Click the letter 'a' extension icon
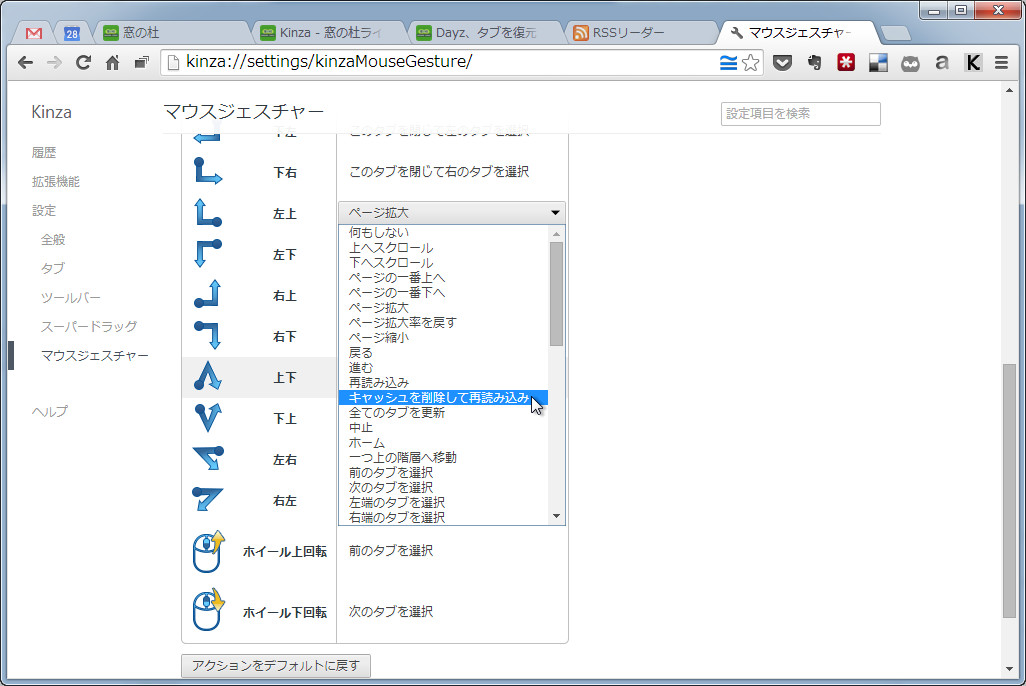The image size is (1026, 686). [942, 63]
